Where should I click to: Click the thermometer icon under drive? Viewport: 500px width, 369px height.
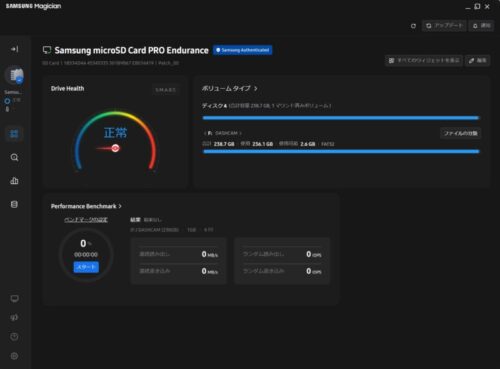coord(7,109)
